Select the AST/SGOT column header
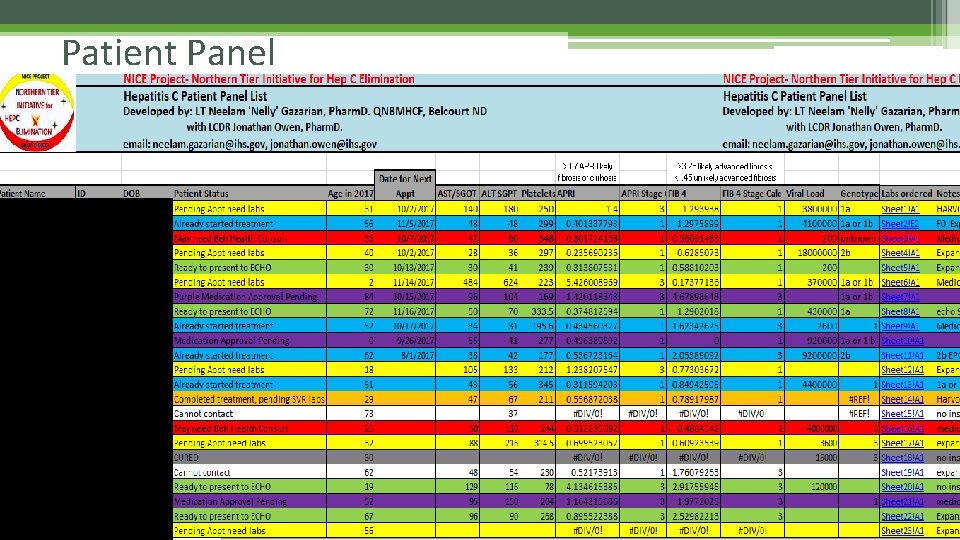960x540 pixels. tap(457, 193)
